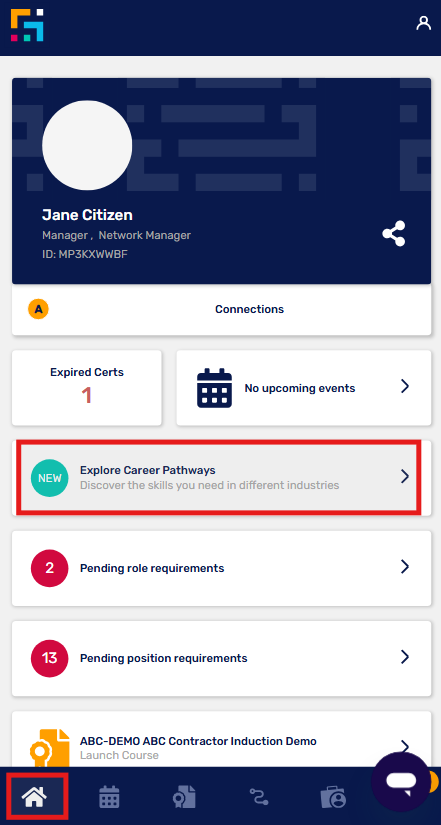Expand Pending role requirements chevron

pos(405,567)
